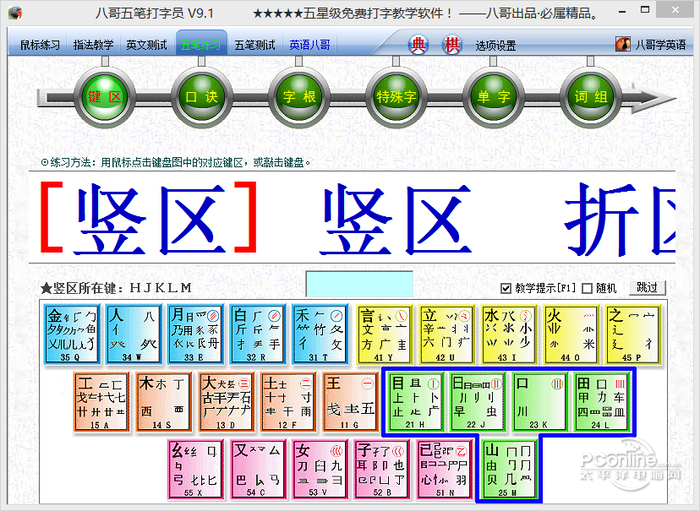Switch to the 英语八哥 tab
The image size is (700, 511).
309,45
